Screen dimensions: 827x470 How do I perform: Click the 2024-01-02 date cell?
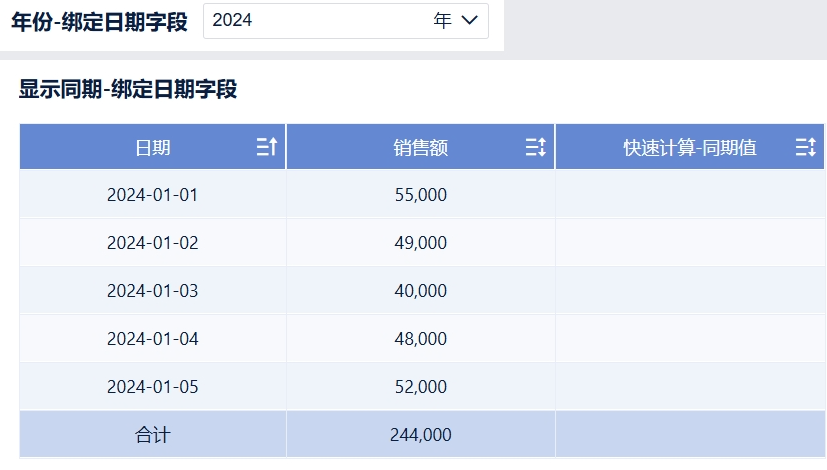[x=152, y=243]
